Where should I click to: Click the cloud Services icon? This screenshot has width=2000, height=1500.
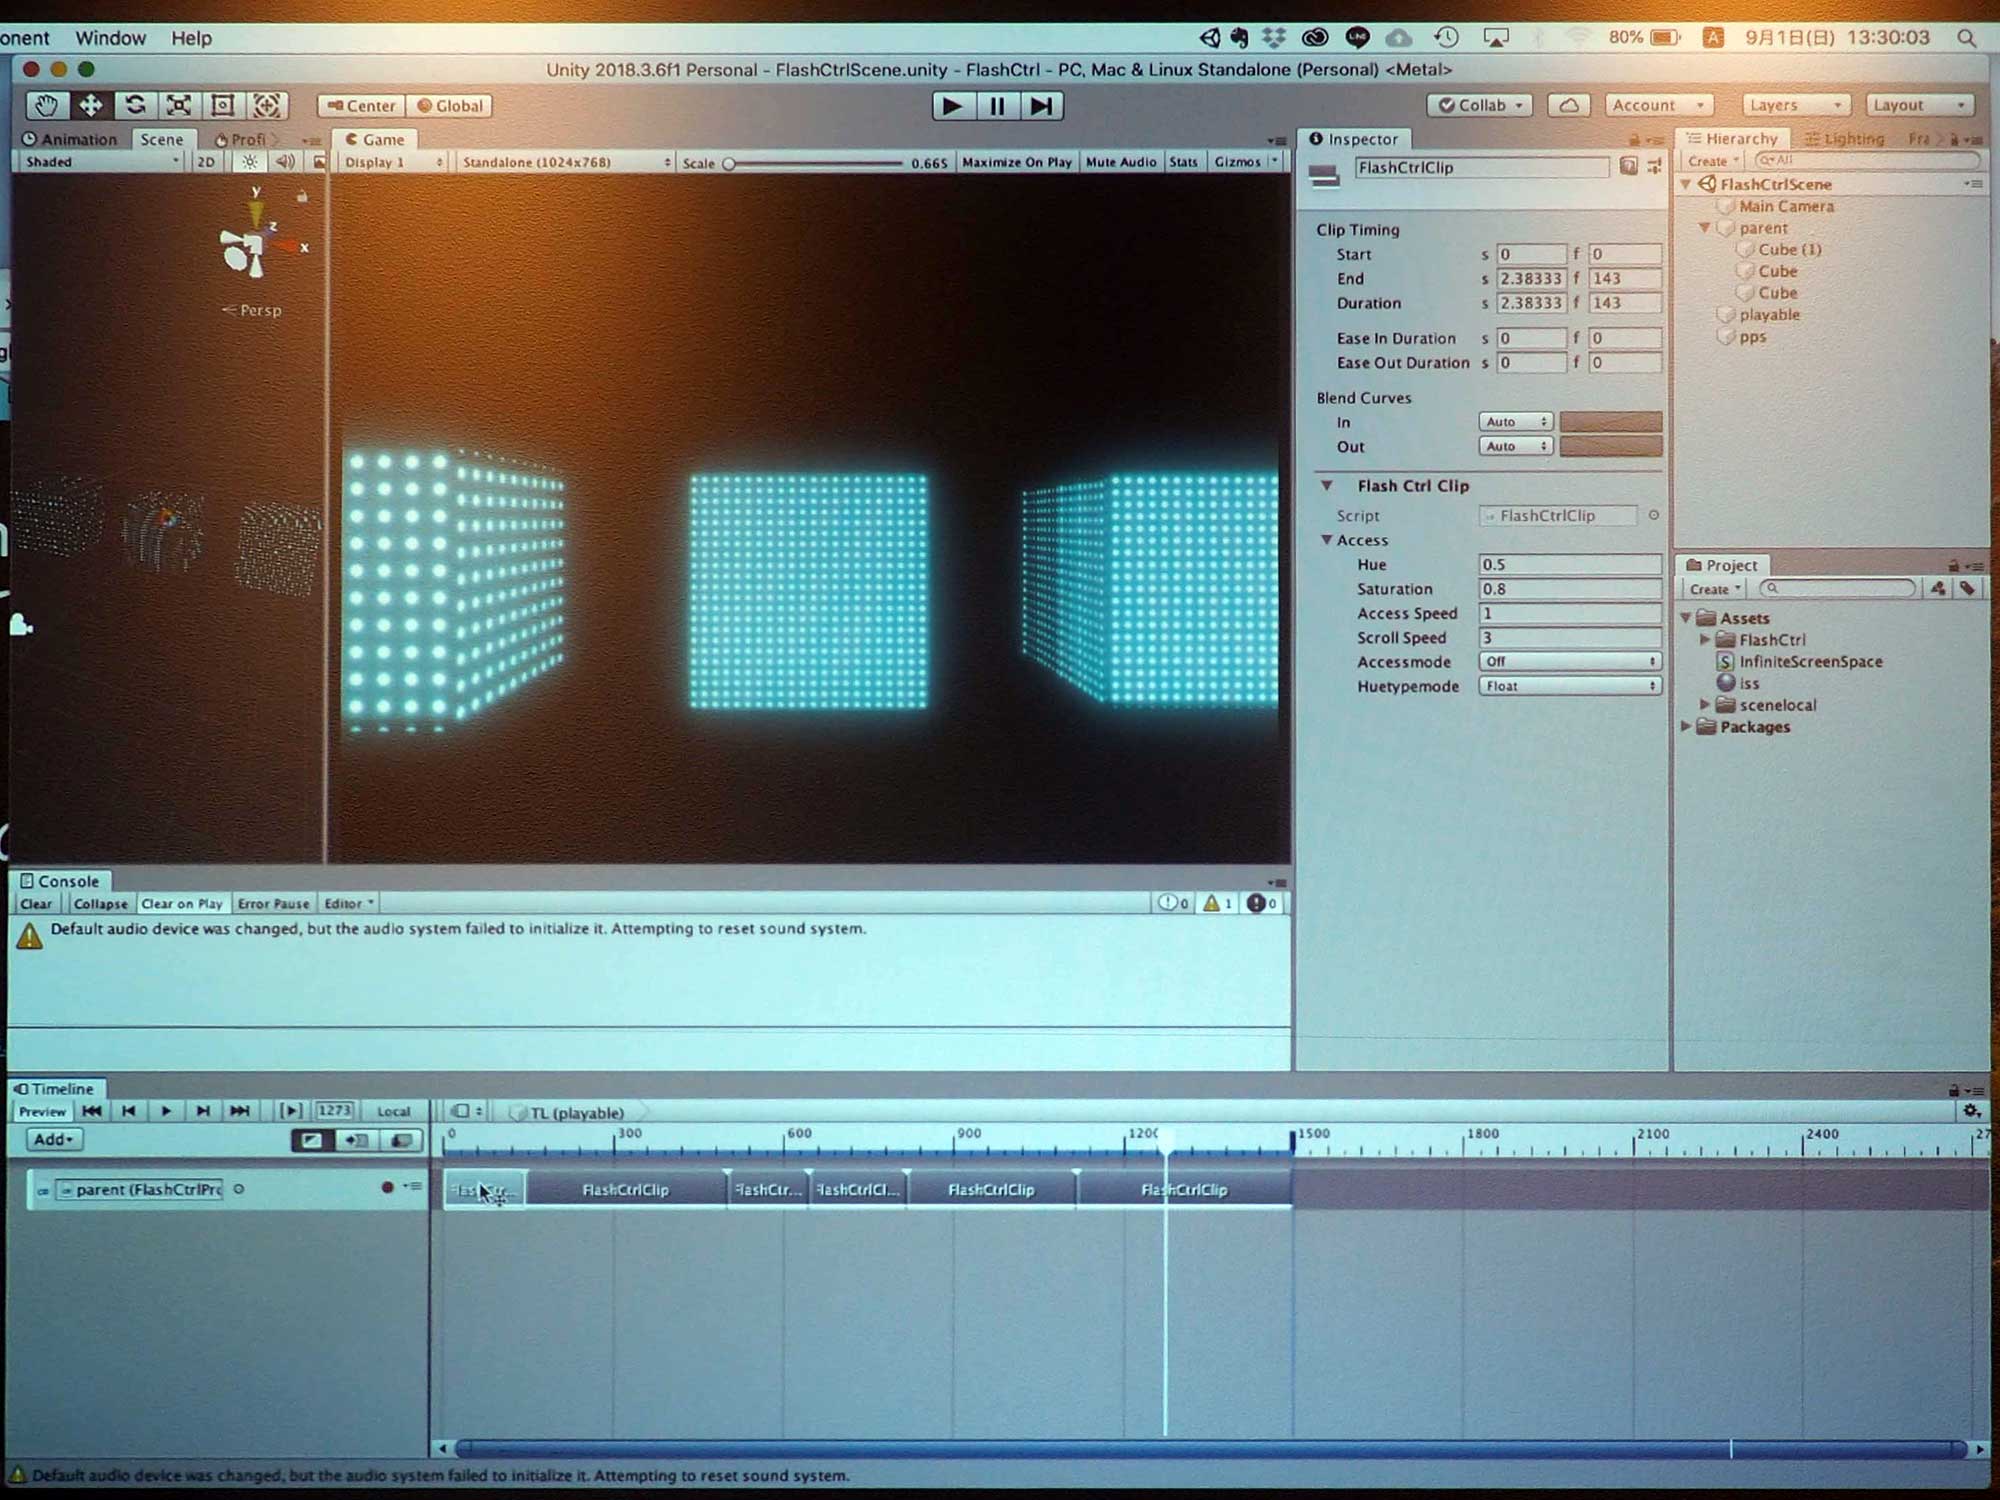1569,105
